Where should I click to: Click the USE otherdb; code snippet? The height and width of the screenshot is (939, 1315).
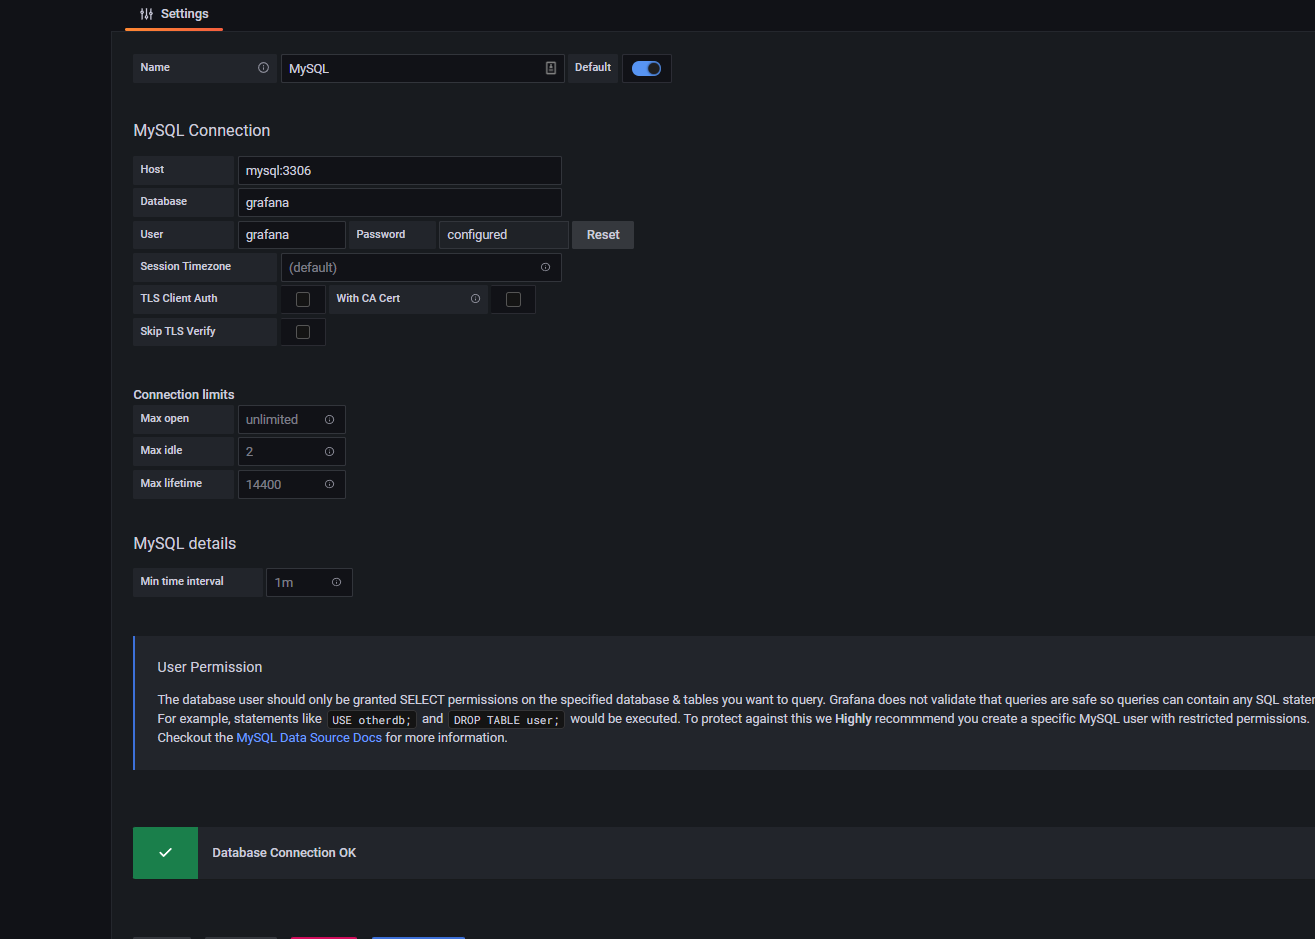pyautogui.click(x=372, y=720)
